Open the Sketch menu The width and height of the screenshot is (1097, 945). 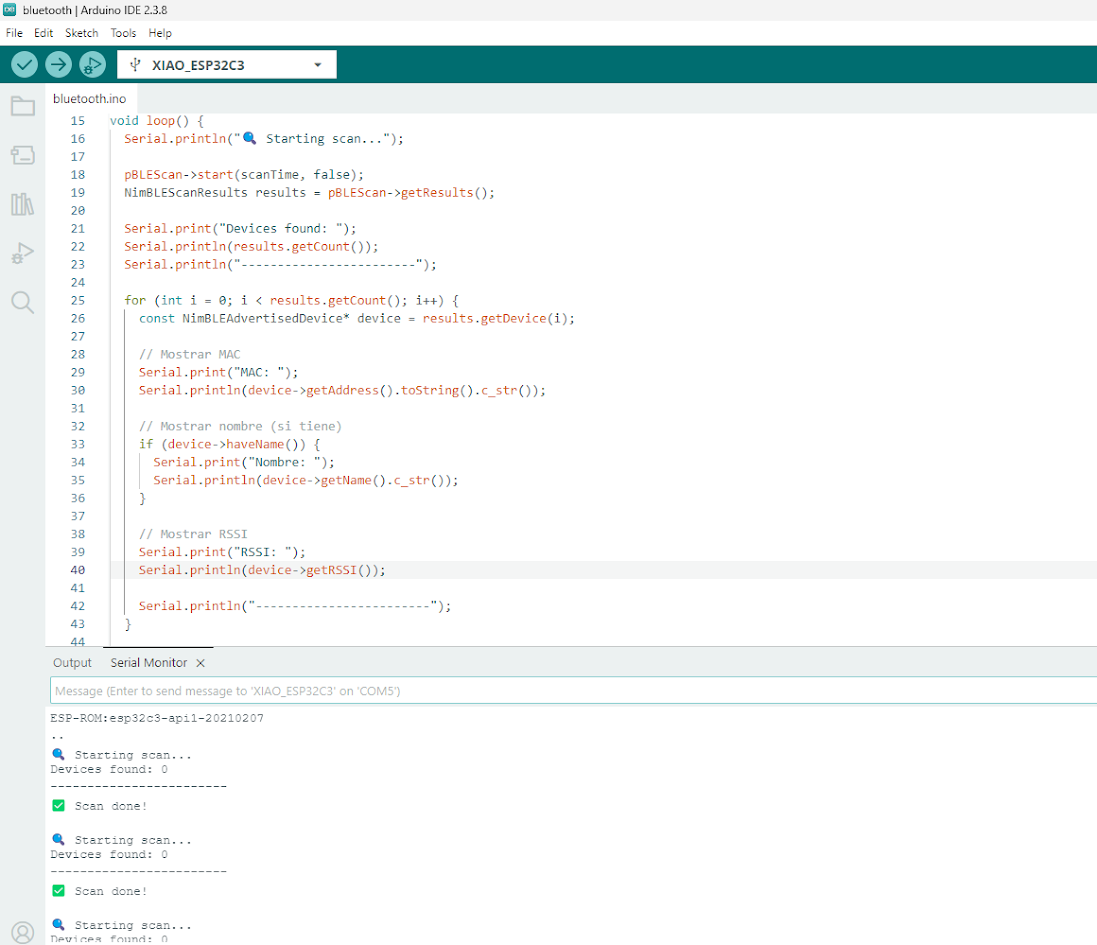point(82,33)
